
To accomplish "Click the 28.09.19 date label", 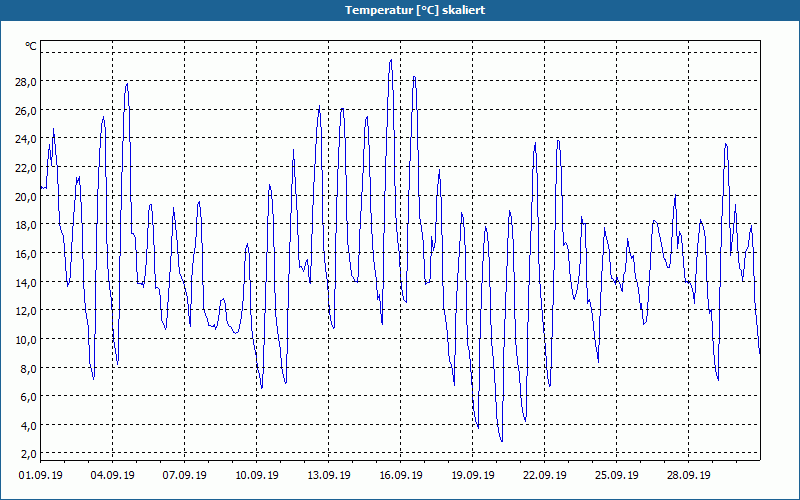I will pyautogui.click(x=688, y=475).
